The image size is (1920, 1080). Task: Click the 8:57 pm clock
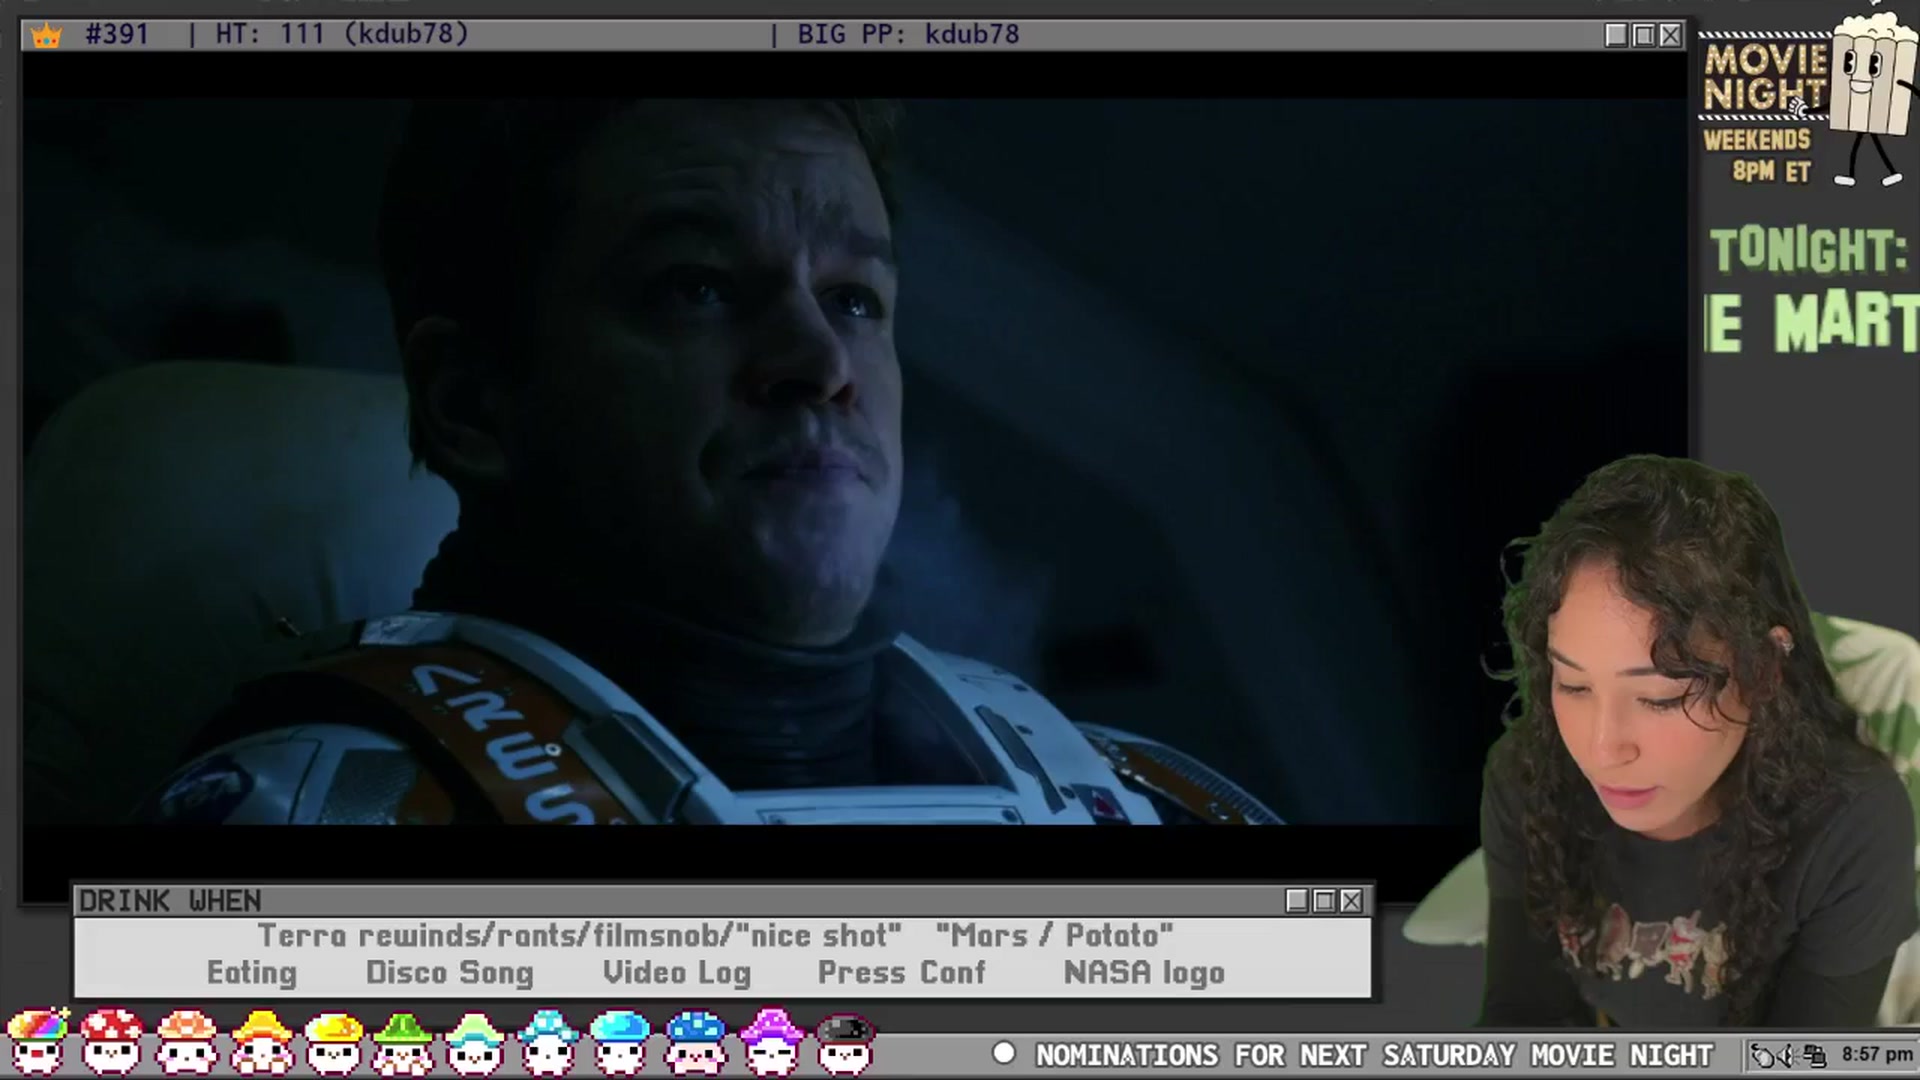point(1877,1054)
